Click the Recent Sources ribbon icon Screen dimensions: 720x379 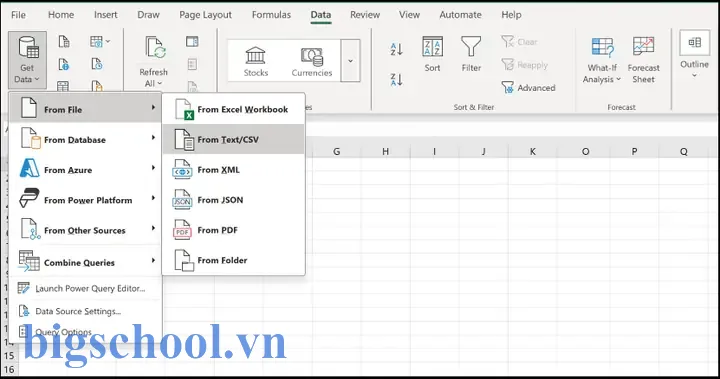97,64
